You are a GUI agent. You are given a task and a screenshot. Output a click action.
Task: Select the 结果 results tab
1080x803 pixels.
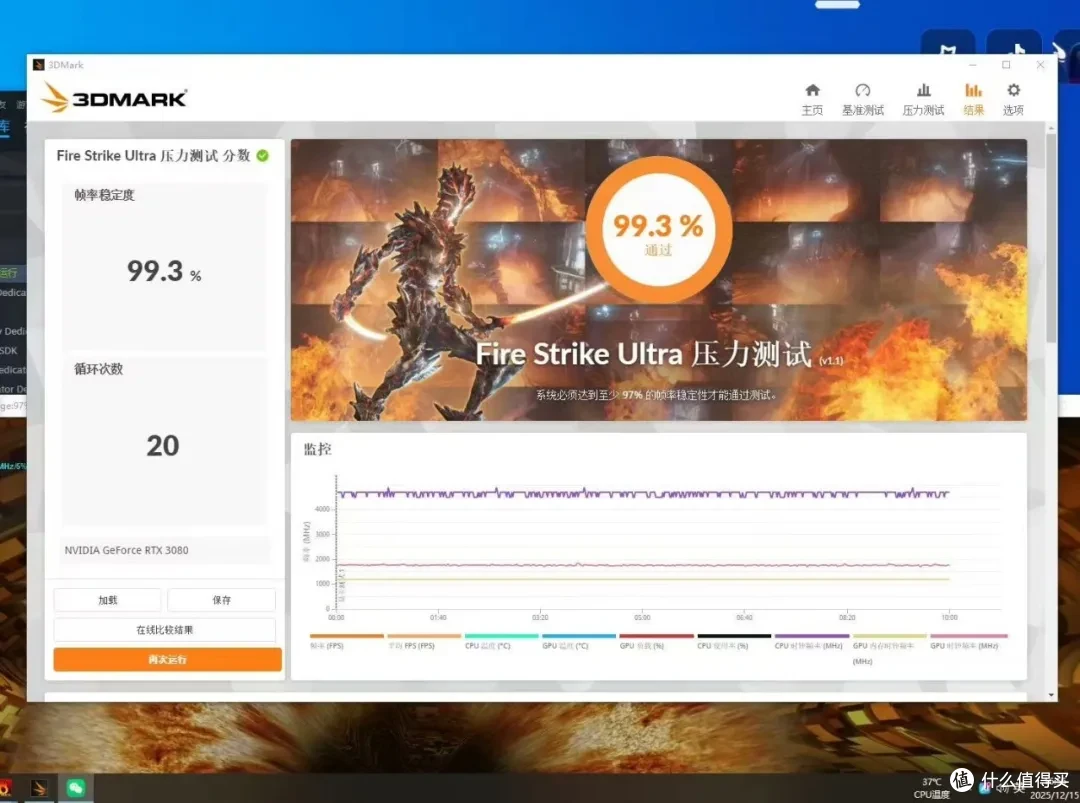[x=973, y=99]
